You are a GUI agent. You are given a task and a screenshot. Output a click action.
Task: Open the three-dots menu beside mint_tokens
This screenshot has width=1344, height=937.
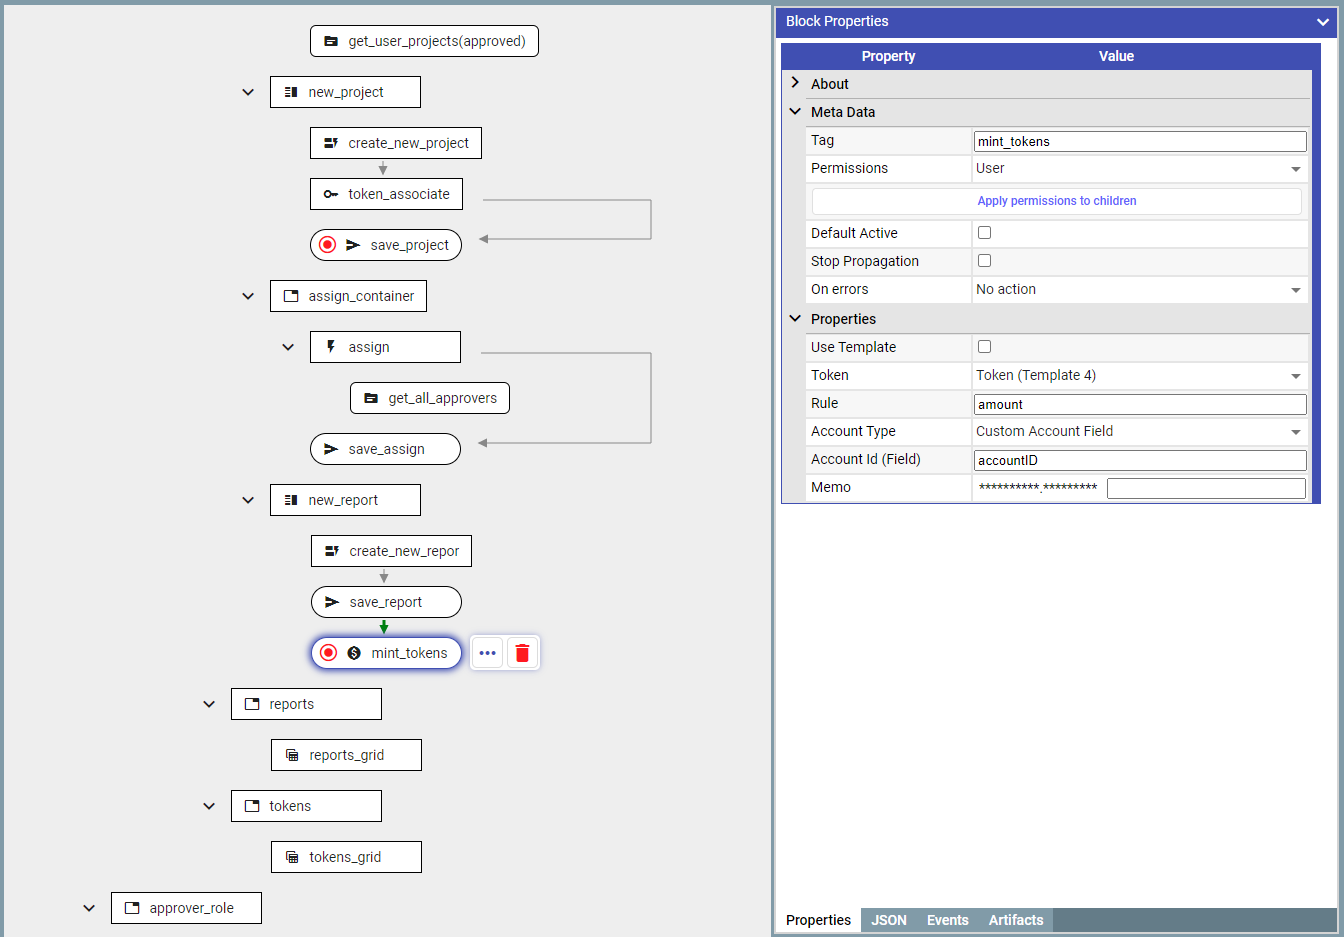pyautogui.click(x=487, y=653)
